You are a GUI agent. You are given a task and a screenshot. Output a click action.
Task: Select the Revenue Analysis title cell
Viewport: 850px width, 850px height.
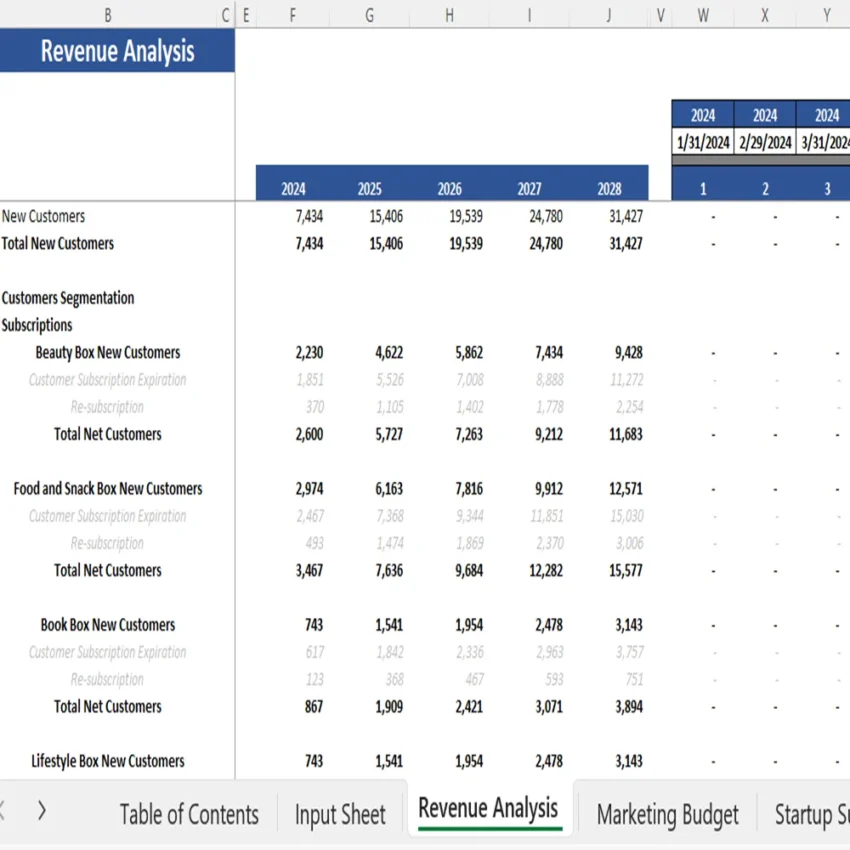coord(117,51)
